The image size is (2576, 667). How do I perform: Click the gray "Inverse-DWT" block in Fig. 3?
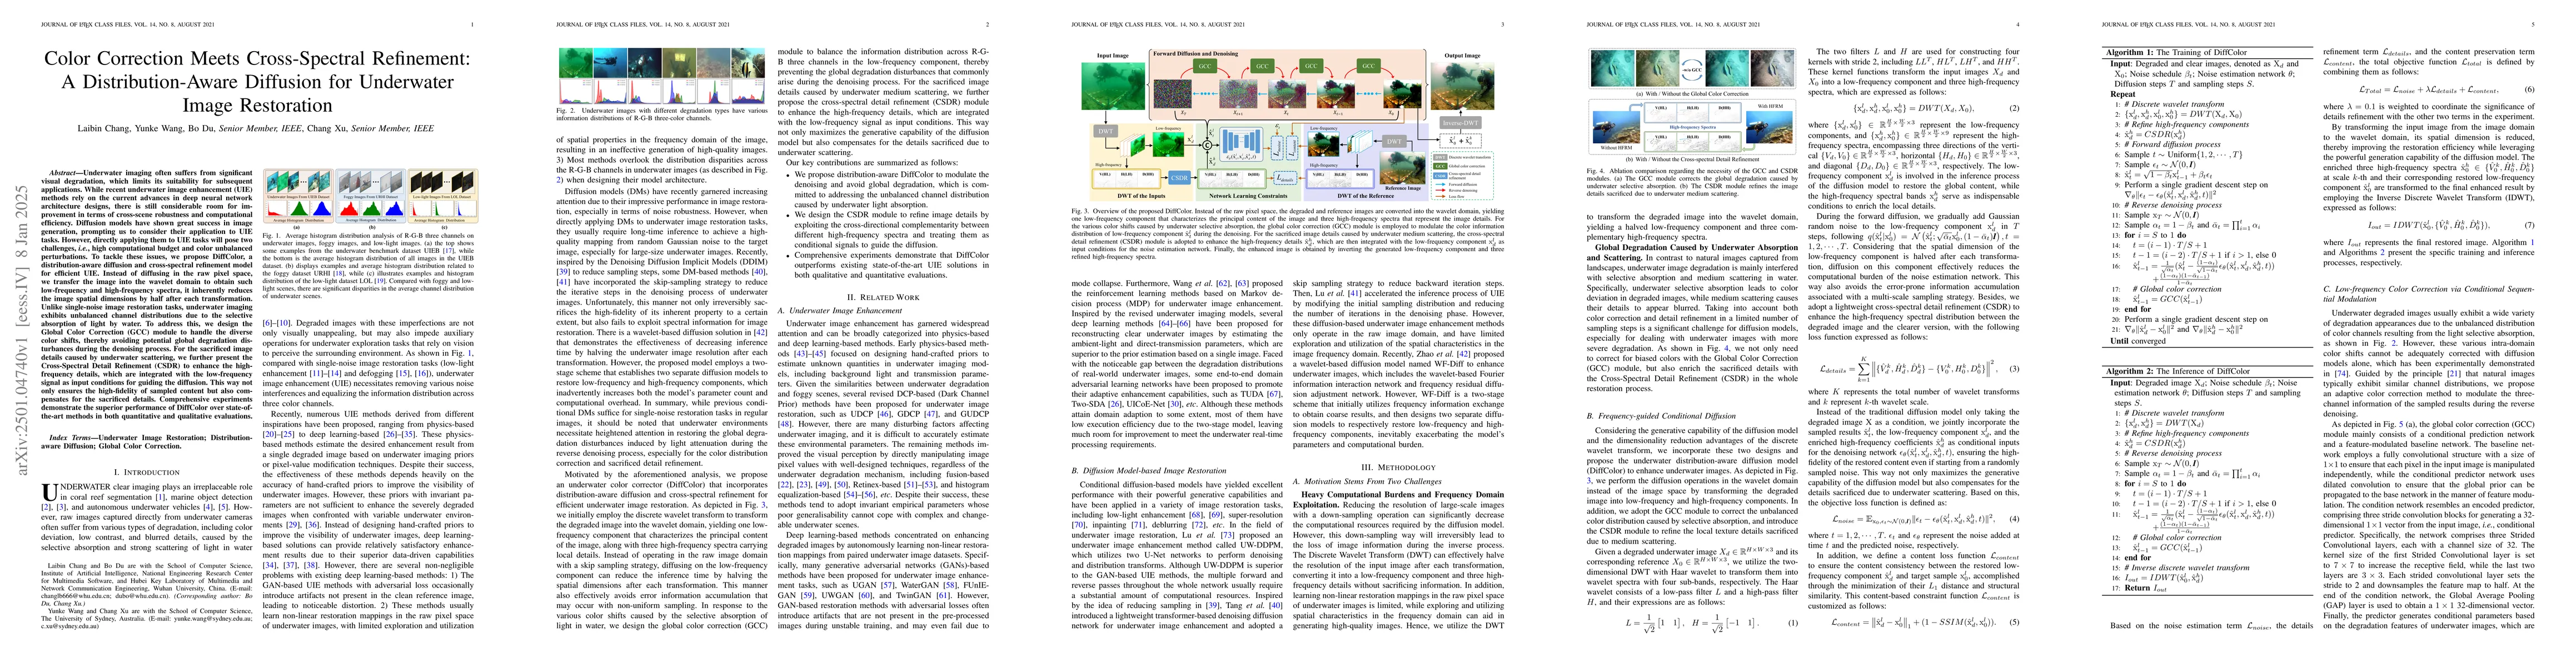click(x=1460, y=122)
